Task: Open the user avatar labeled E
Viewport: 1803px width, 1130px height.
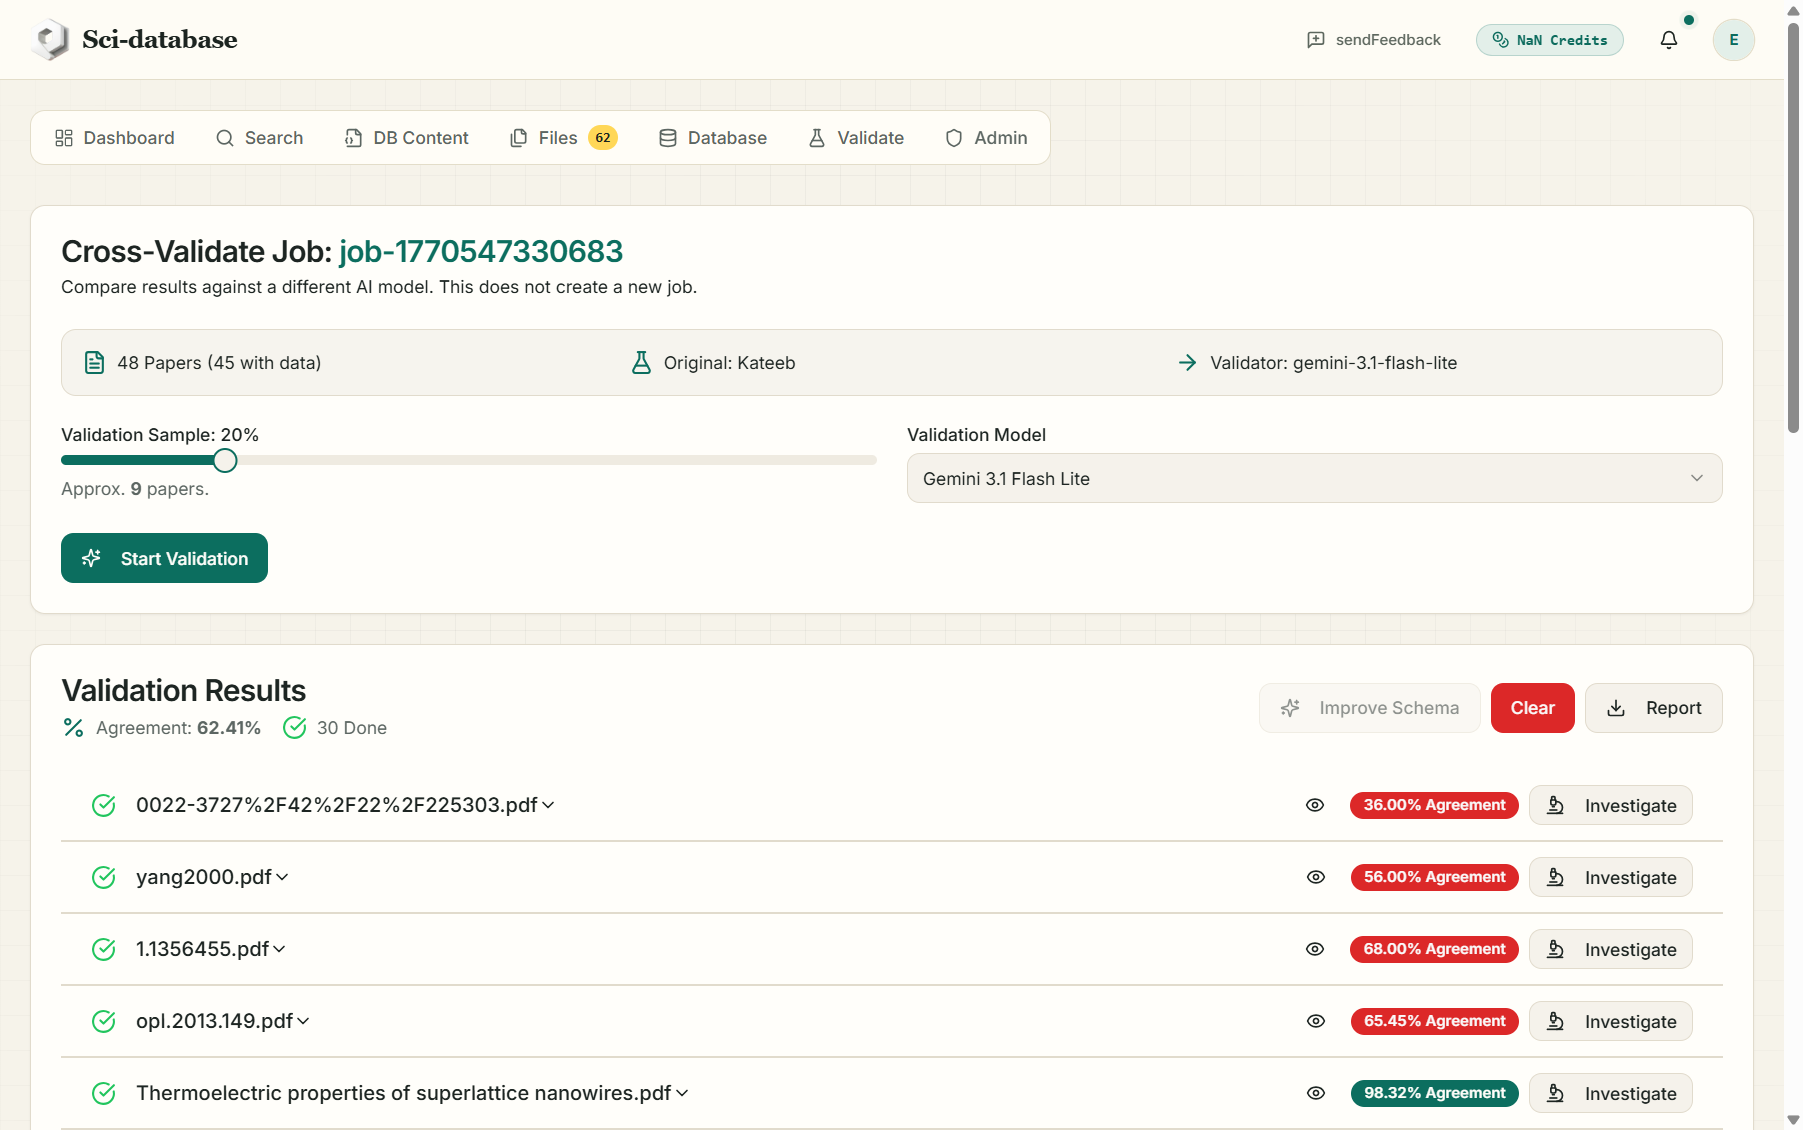Action: point(1734,40)
